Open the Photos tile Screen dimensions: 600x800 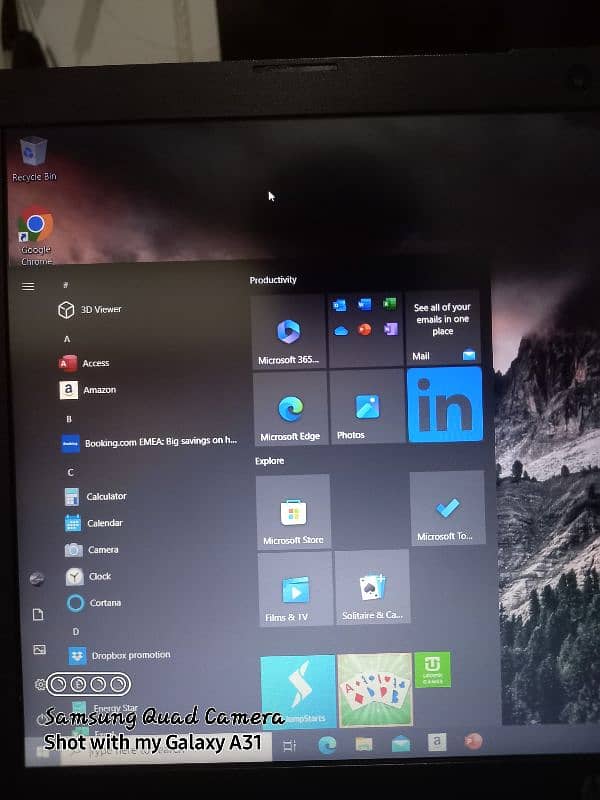(x=367, y=407)
